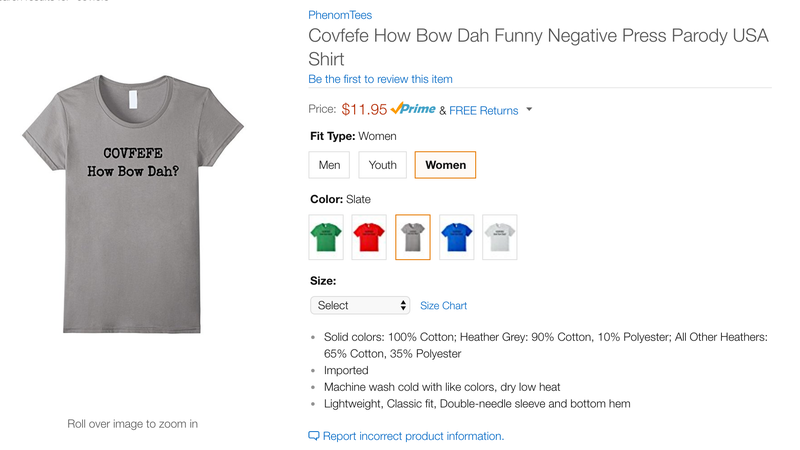Click the speech bubble report icon
This screenshot has width=800, height=450.
tap(314, 436)
